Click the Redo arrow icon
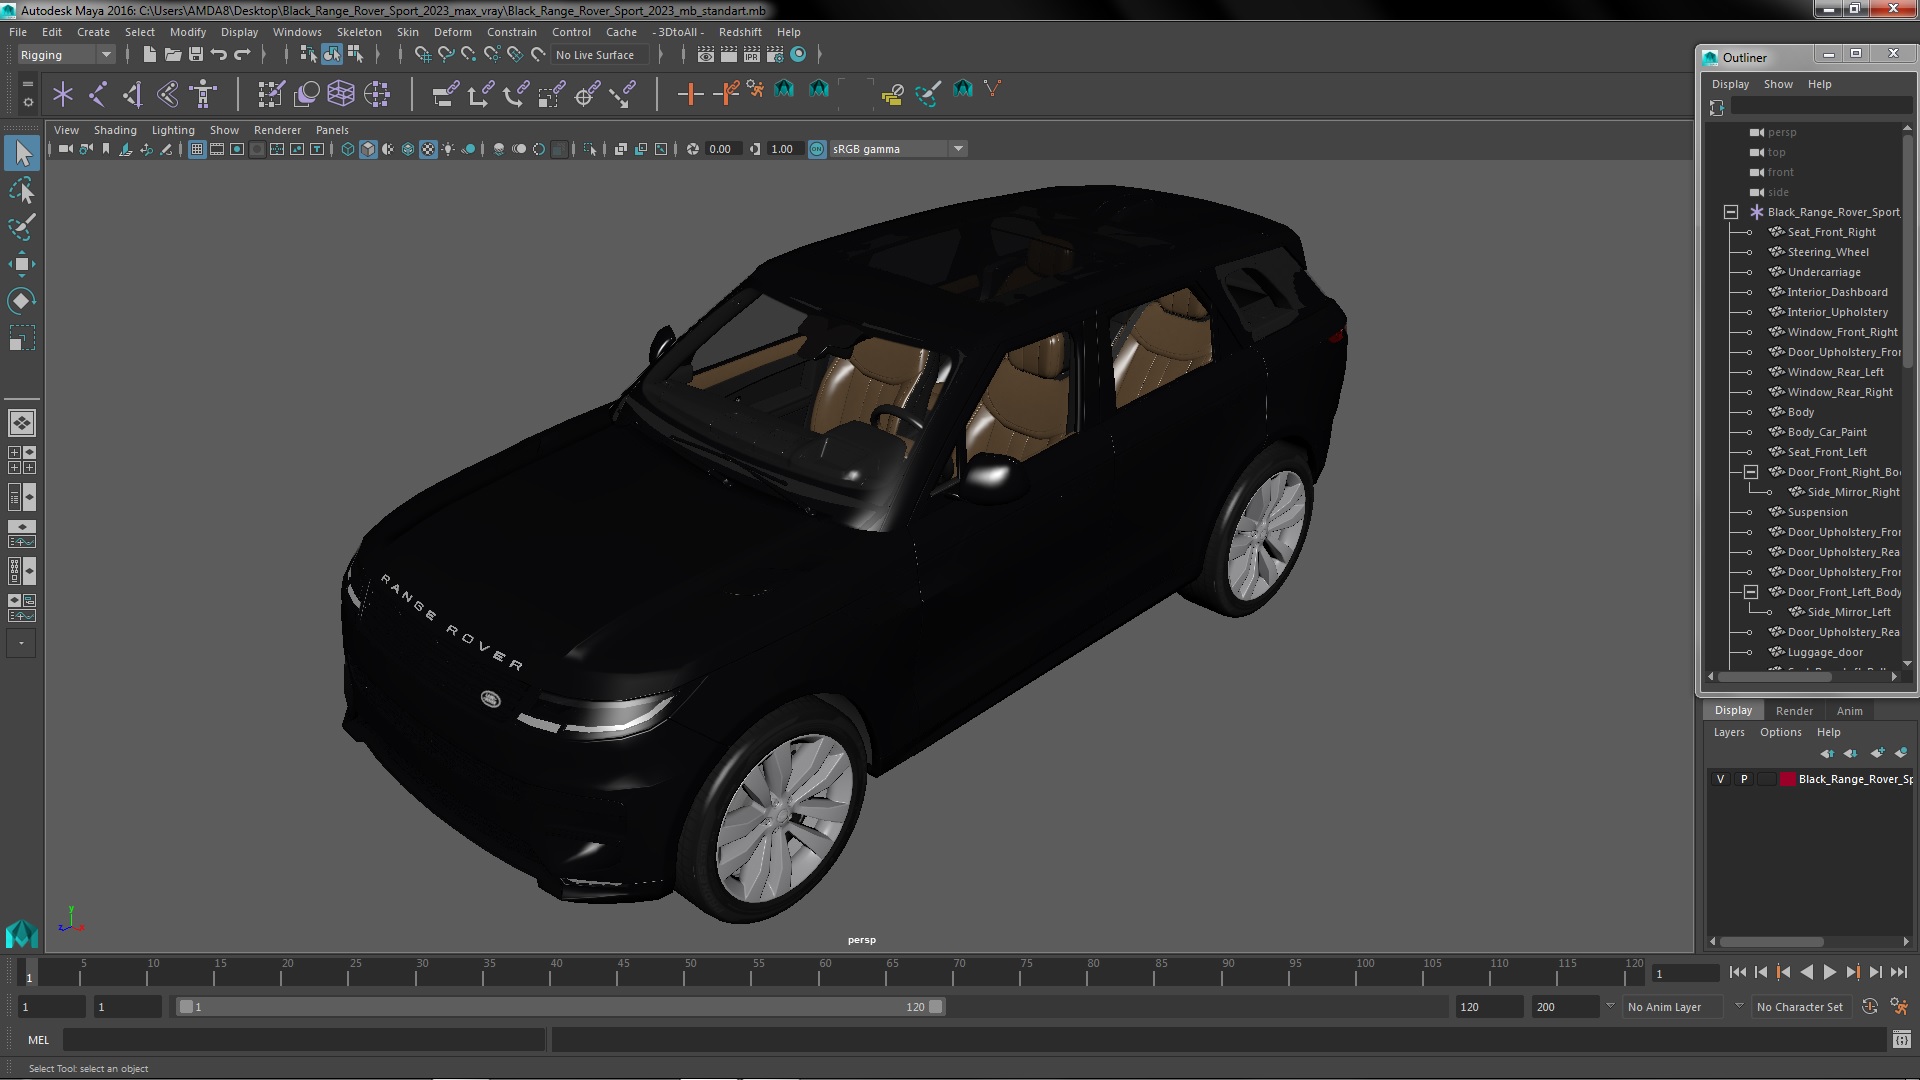1920x1080 pixels. (242, 54)
